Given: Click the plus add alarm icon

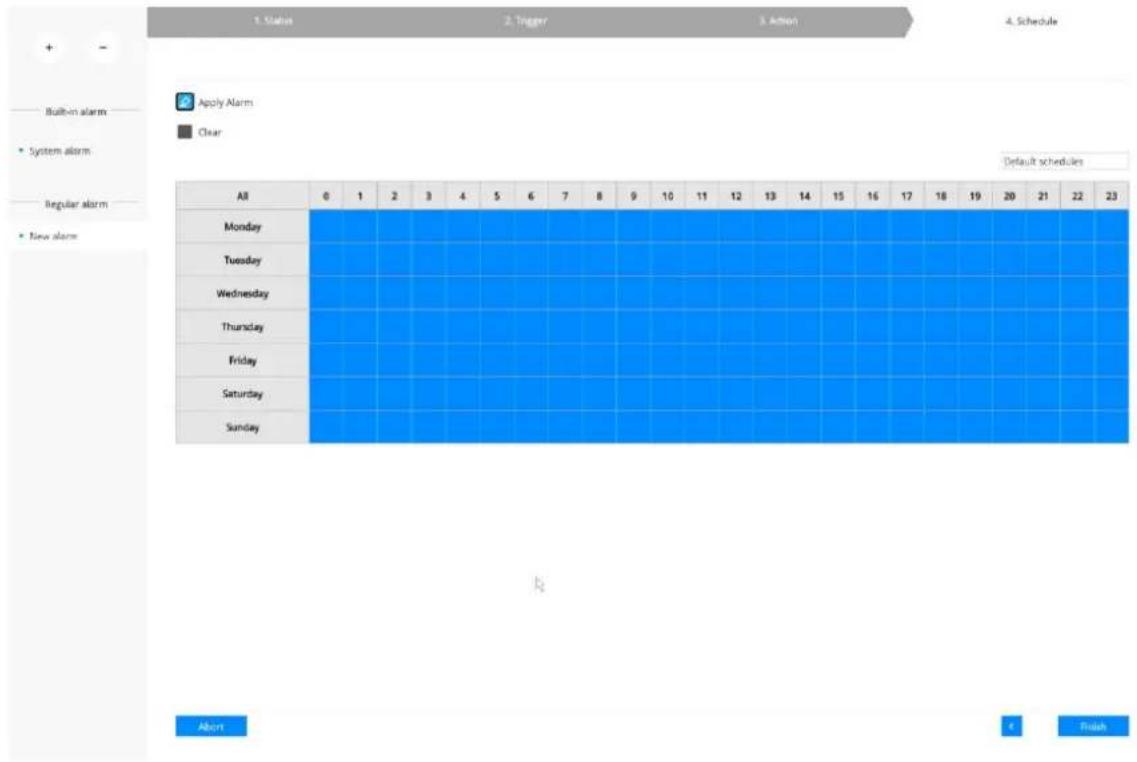Looking at the screenshot, I should pyautogui.click(x=49, y=48).
